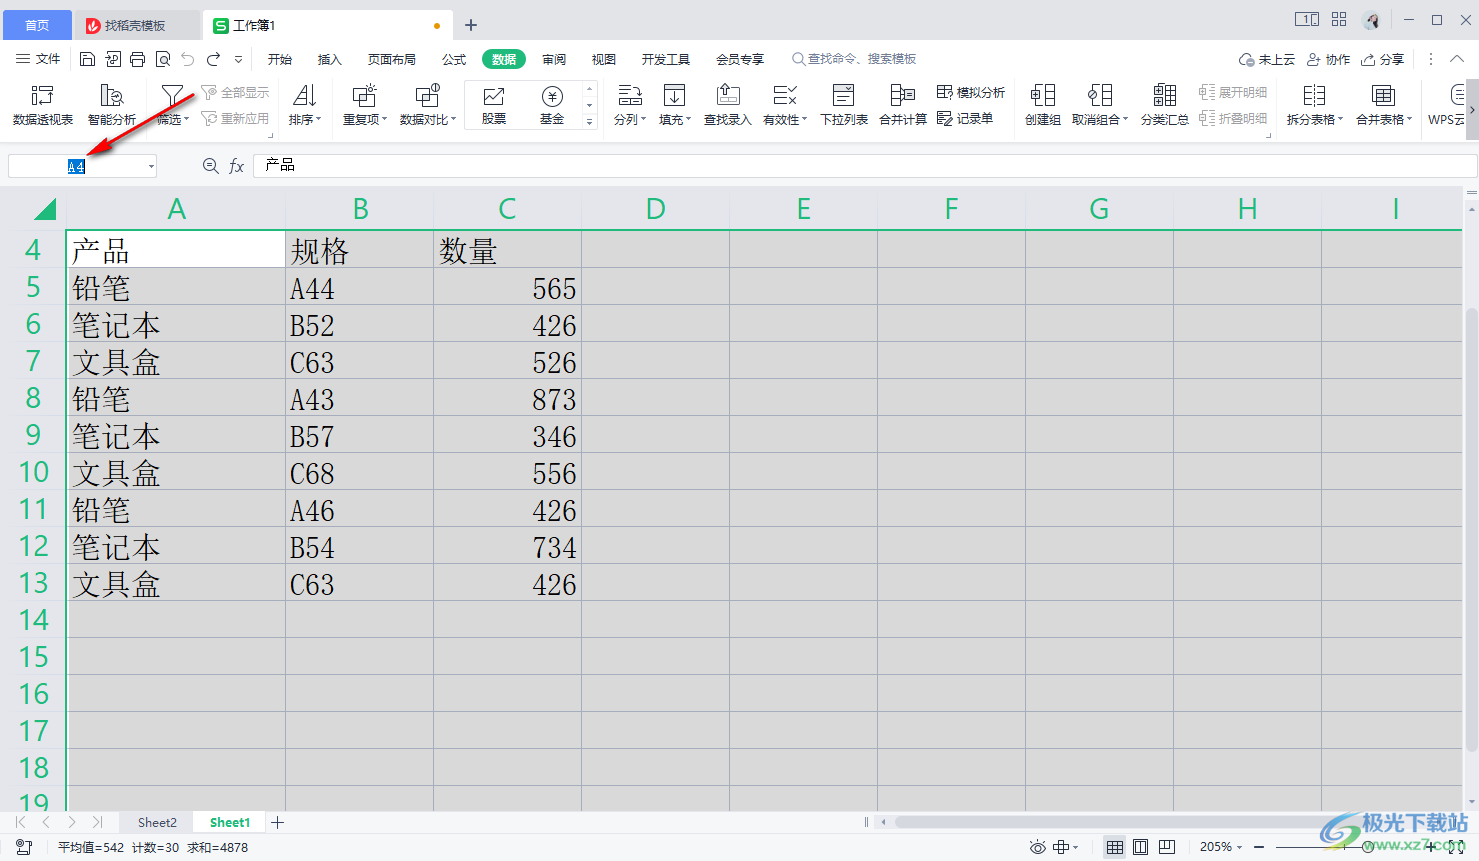Open Consolidate (合并计算) tool
The image size is (1479, 861).
[903, 105]
